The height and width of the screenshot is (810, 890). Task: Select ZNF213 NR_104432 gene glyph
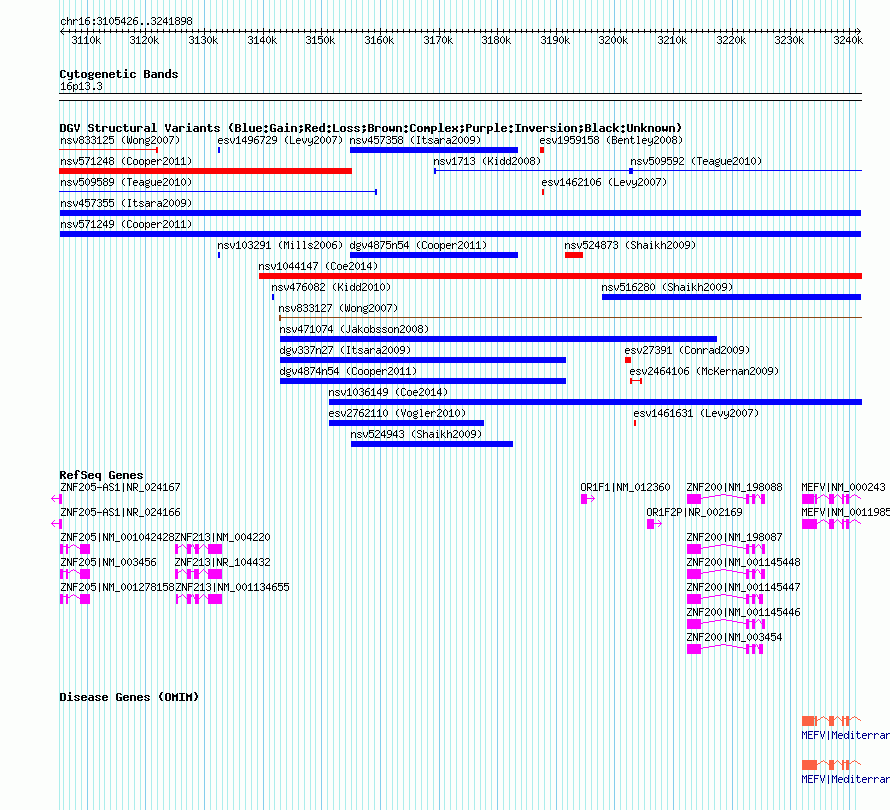tap(199, 574)
